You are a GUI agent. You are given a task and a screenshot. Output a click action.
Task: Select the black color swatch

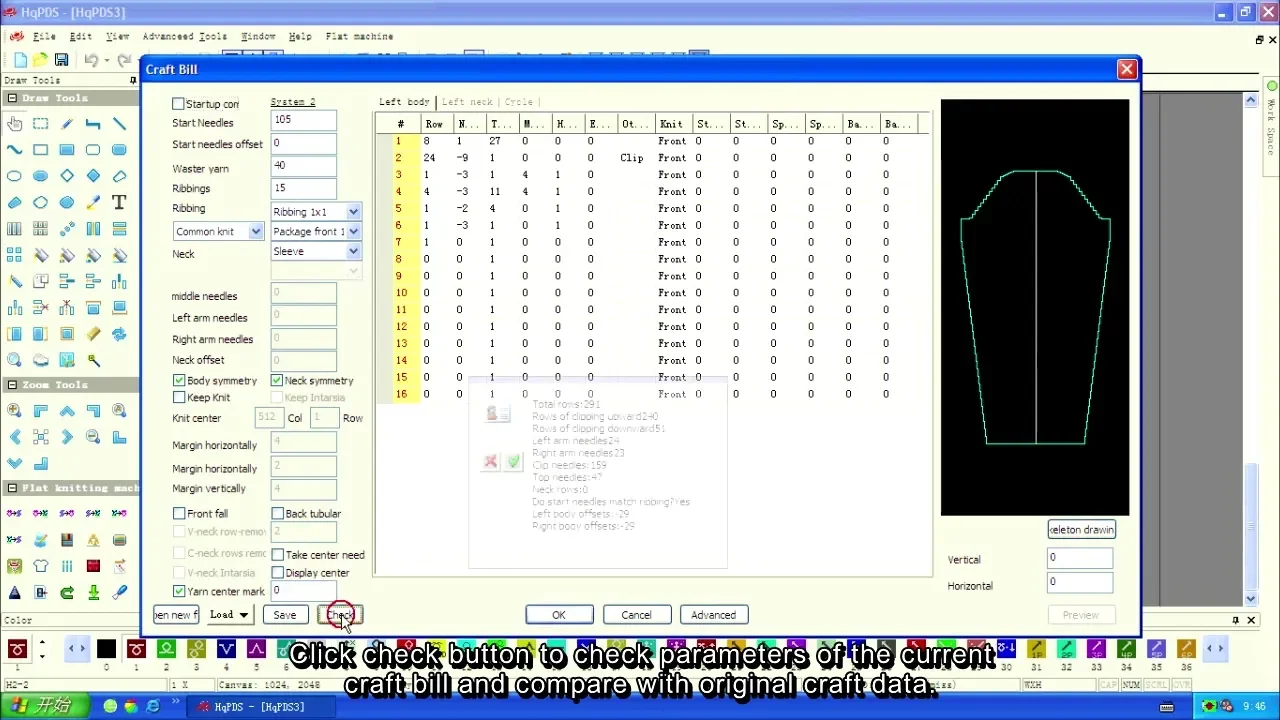[x=106, y=650]
